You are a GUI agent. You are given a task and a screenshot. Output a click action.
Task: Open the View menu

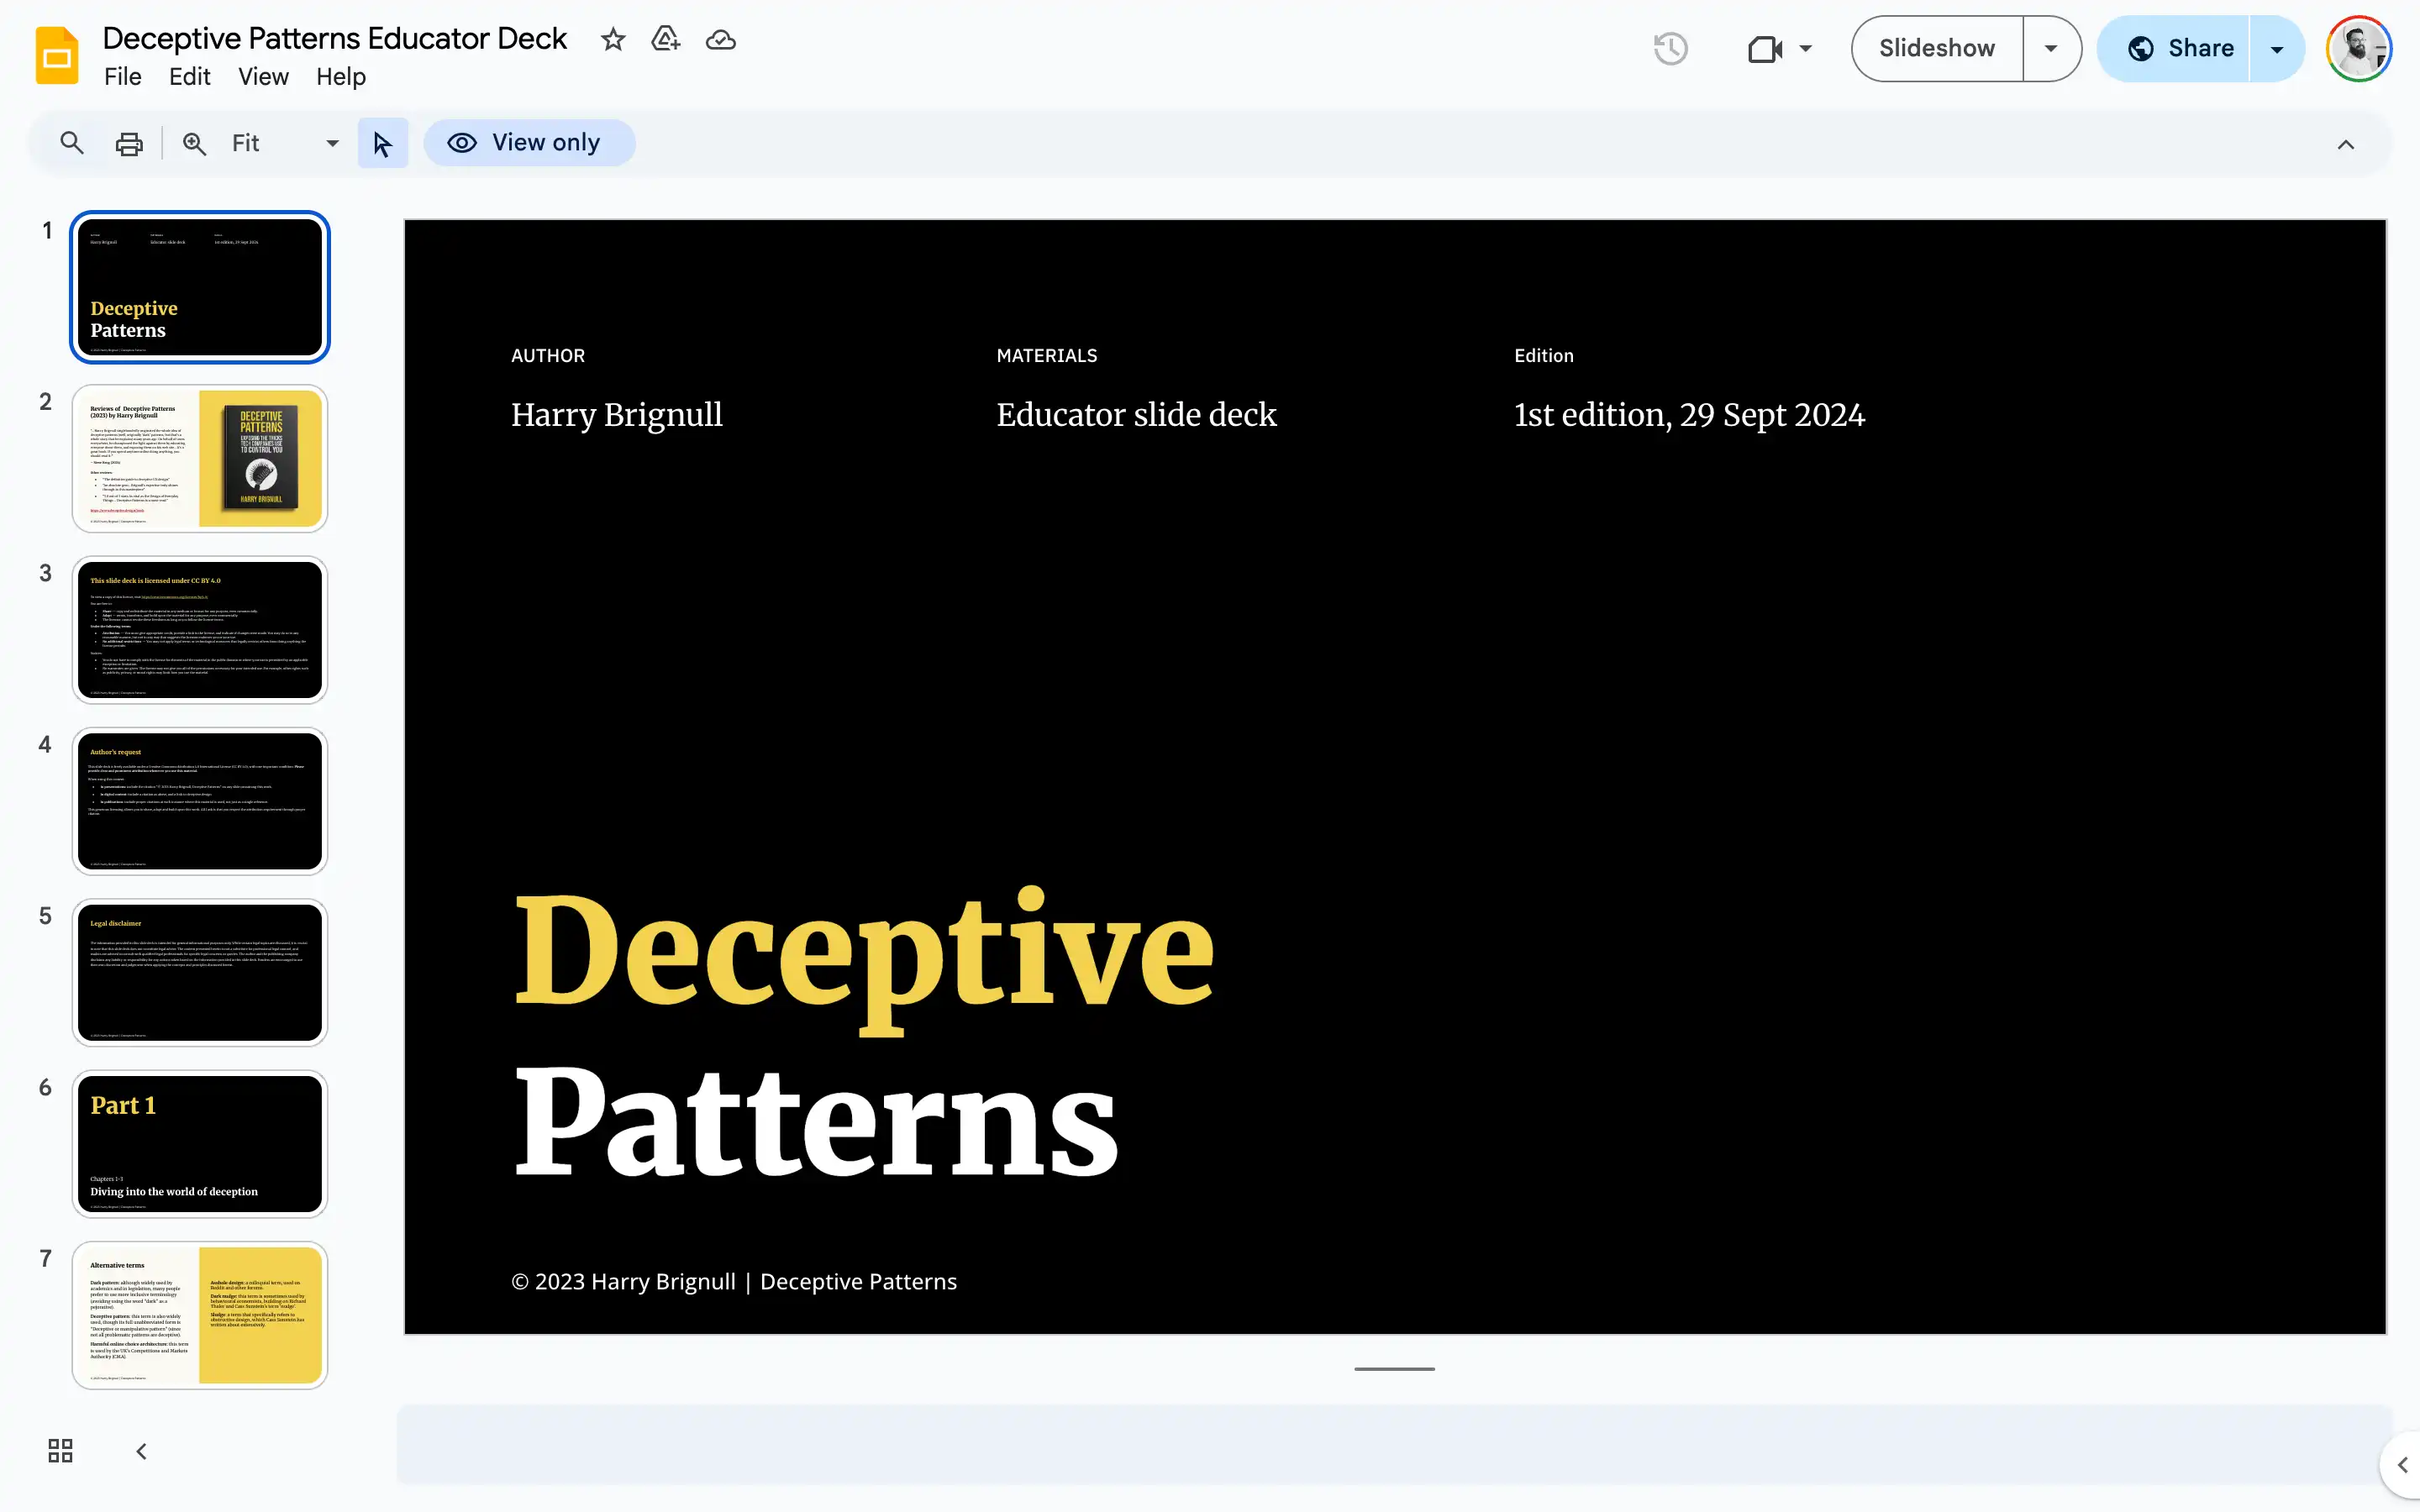tap(263, 77)
